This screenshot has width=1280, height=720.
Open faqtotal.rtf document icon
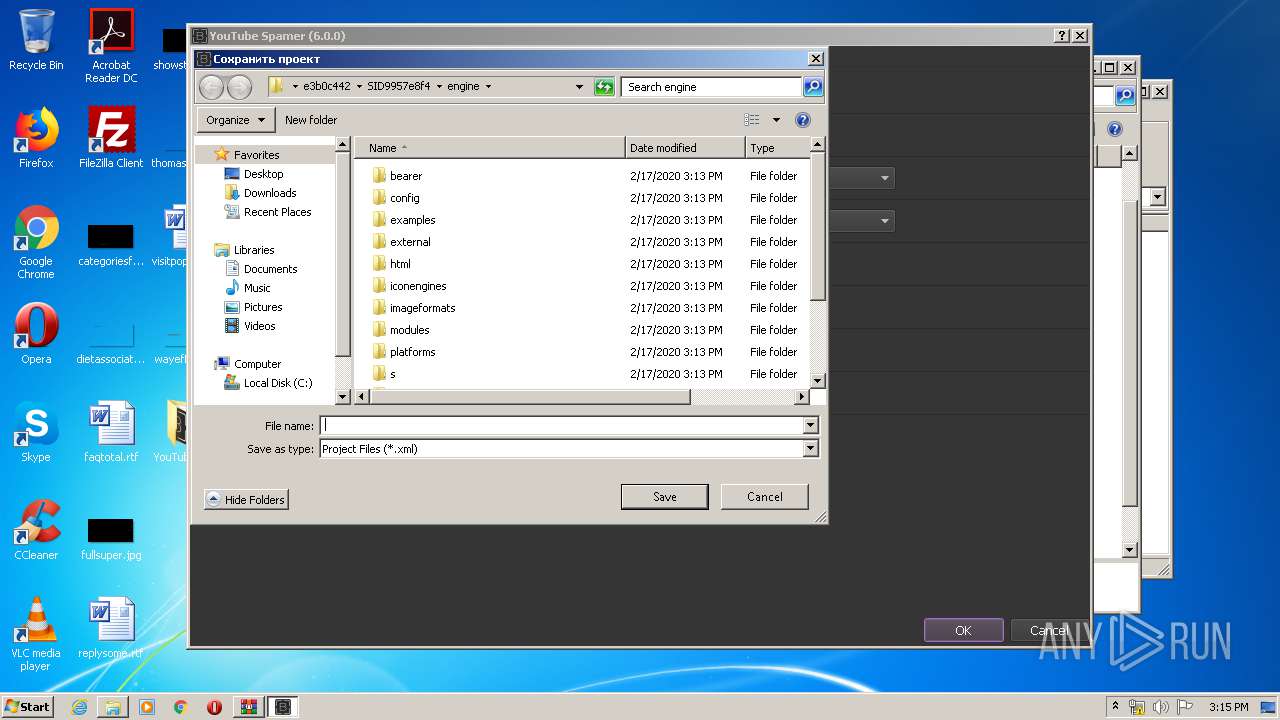tap(111, 431)
